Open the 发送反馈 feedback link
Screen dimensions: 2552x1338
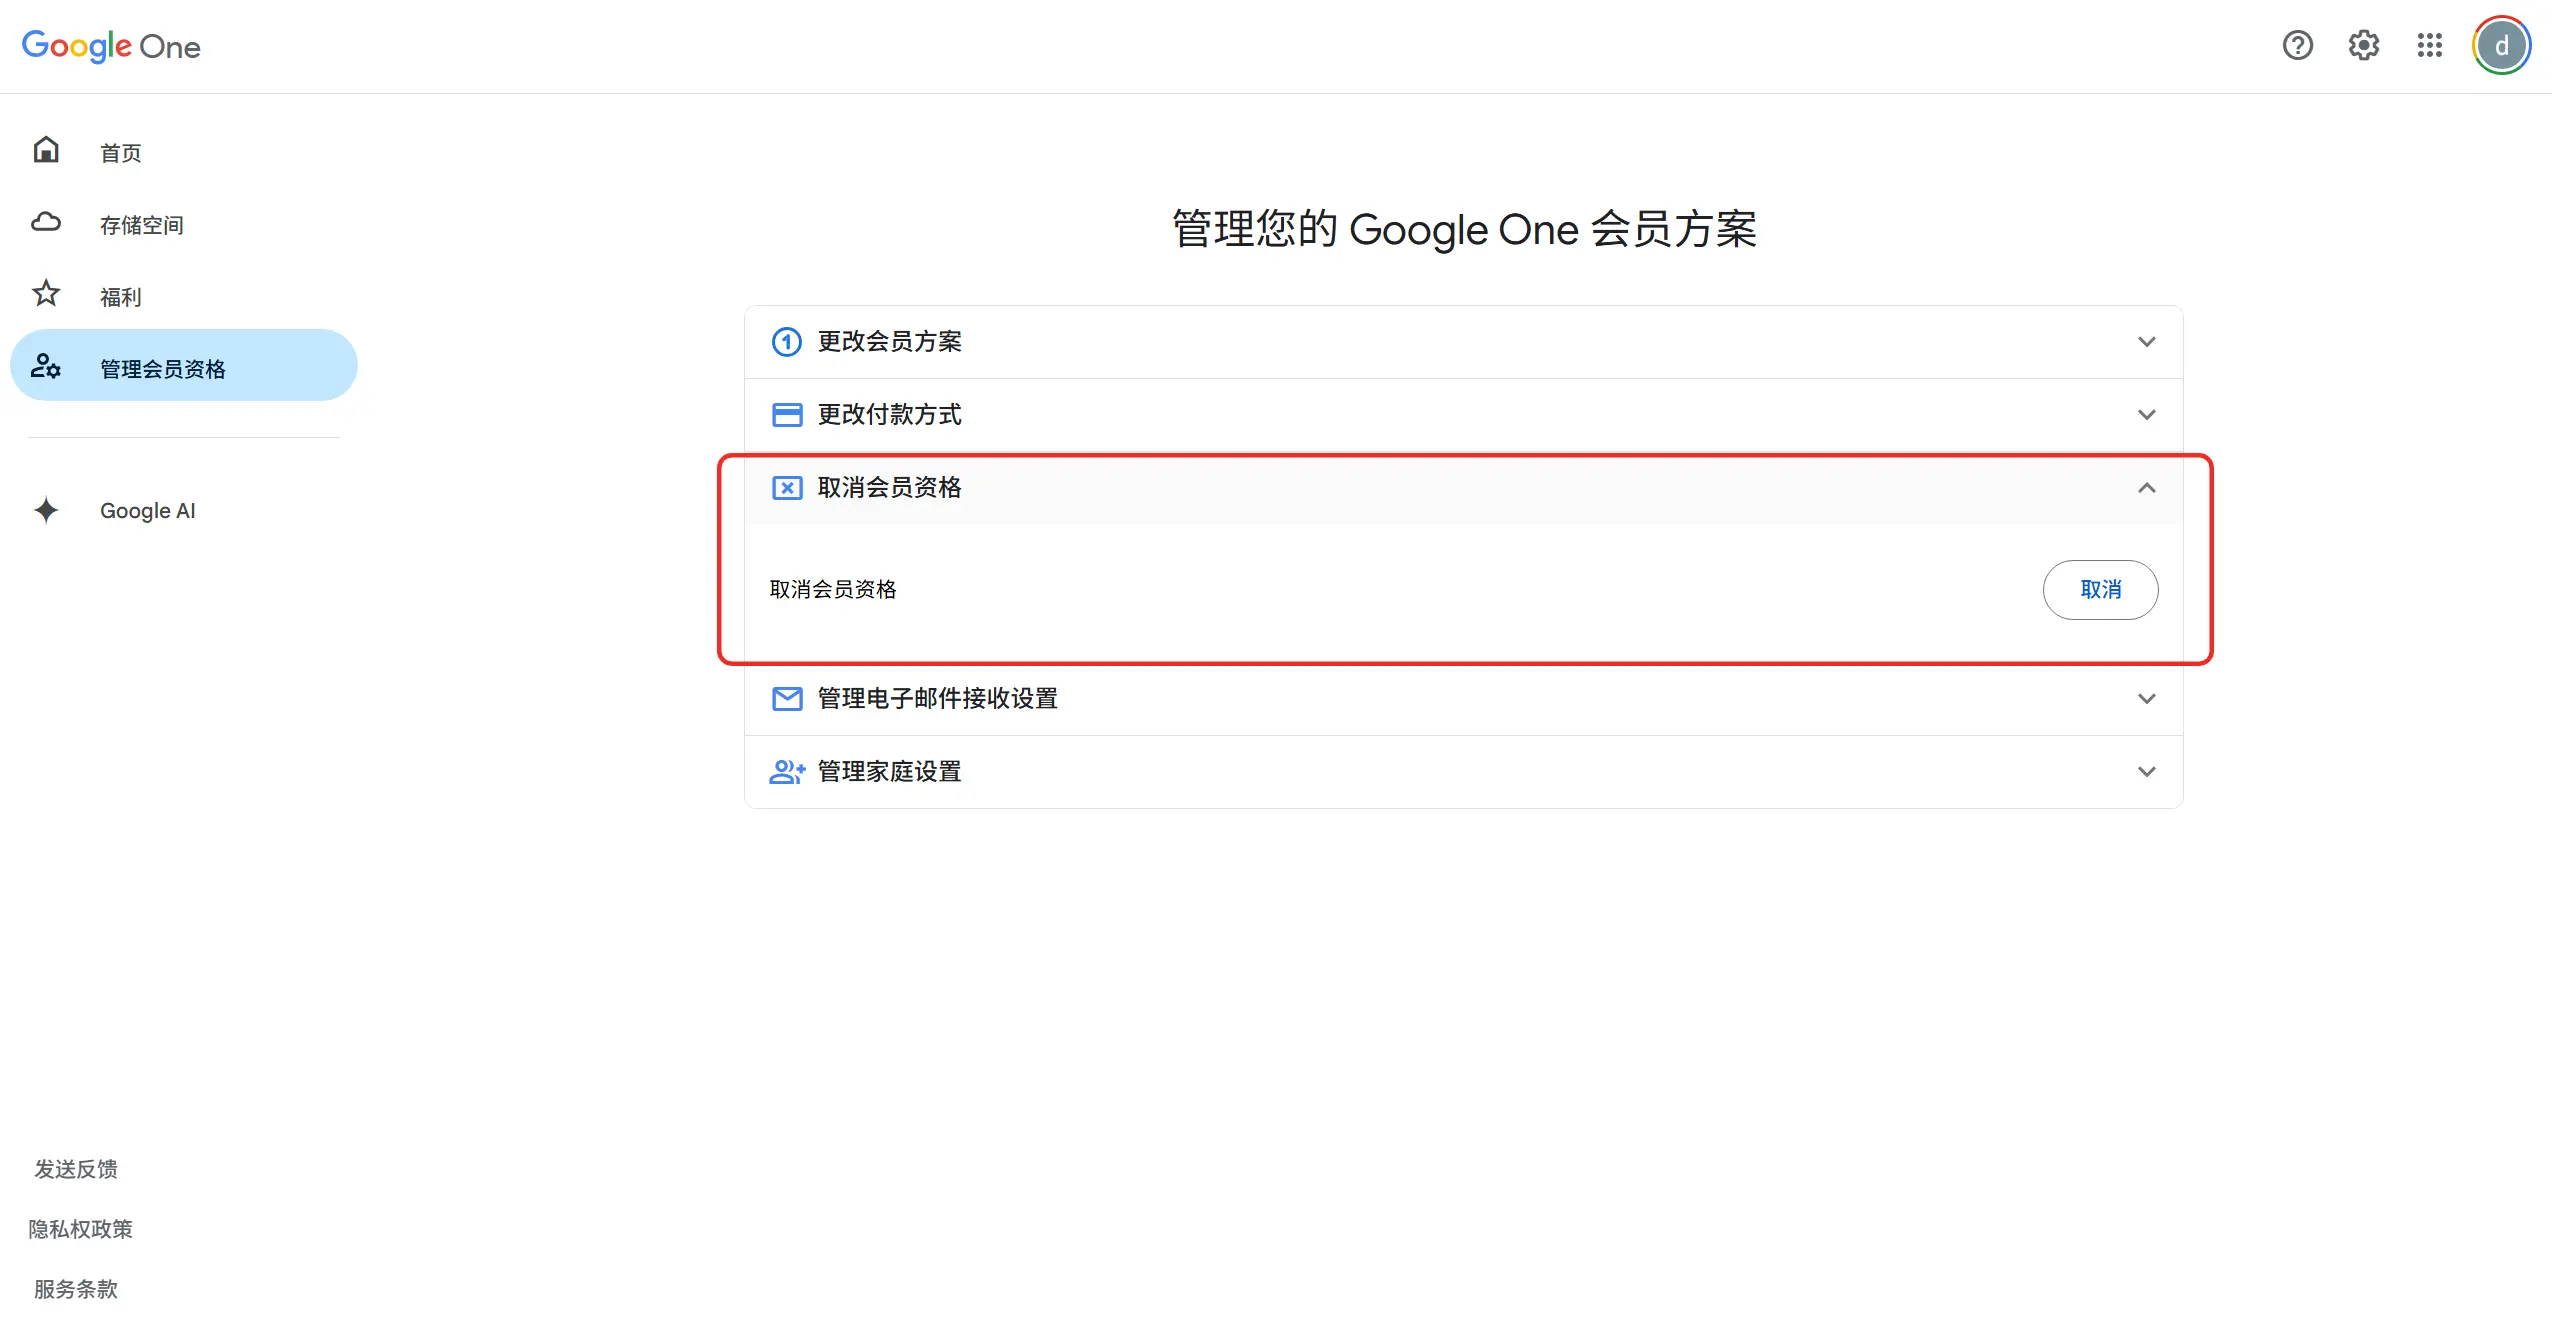[x=76, y=1169]
